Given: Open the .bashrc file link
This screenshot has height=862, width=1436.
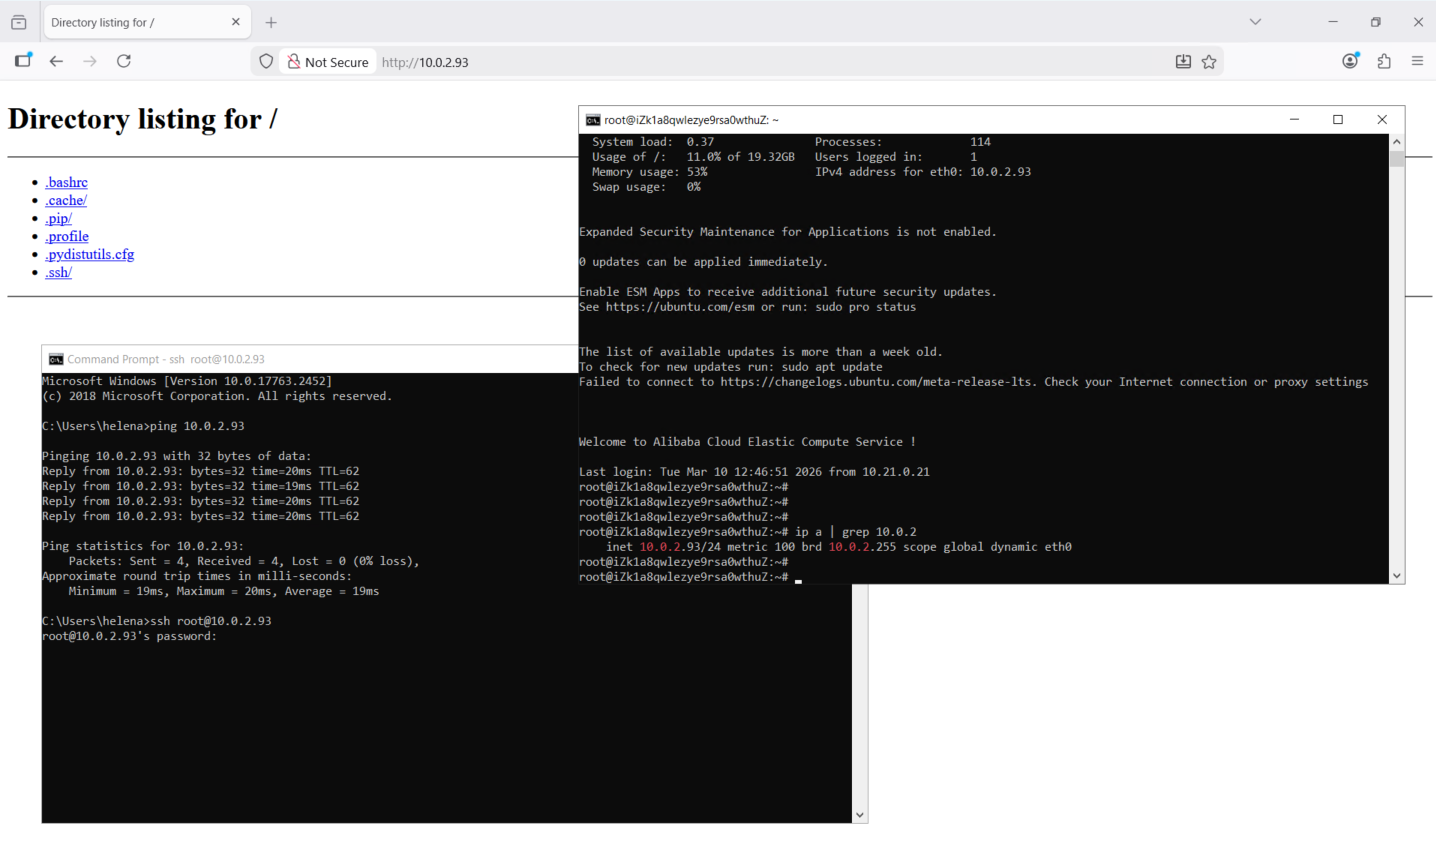Looking at the screenshot, I should point(66,182).
